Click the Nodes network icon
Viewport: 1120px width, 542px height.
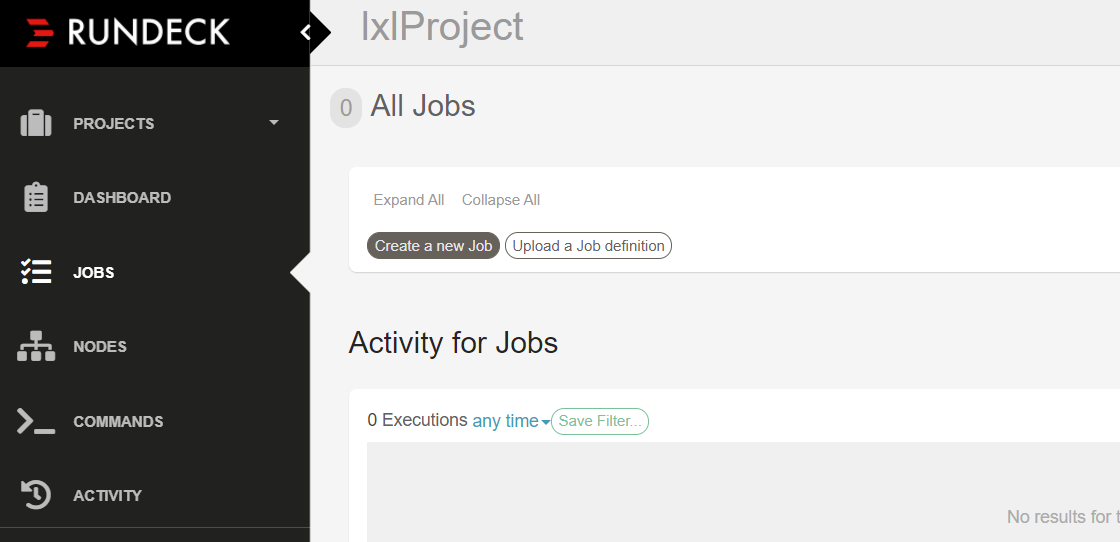[x=36, y=346]
